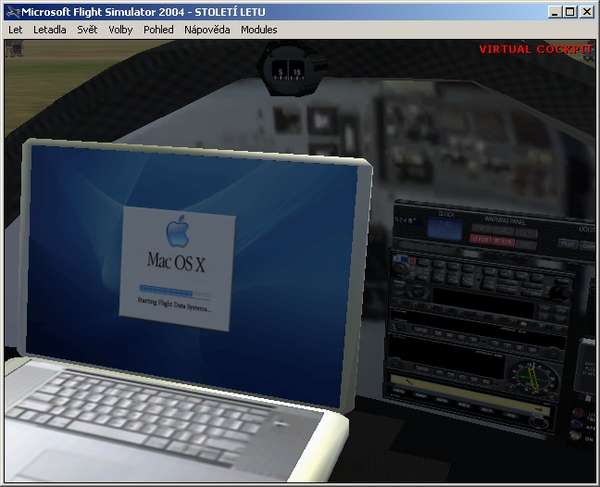Screen dimensions: 600x487
Task: Open the Let menu
Action: pos(15,30)
